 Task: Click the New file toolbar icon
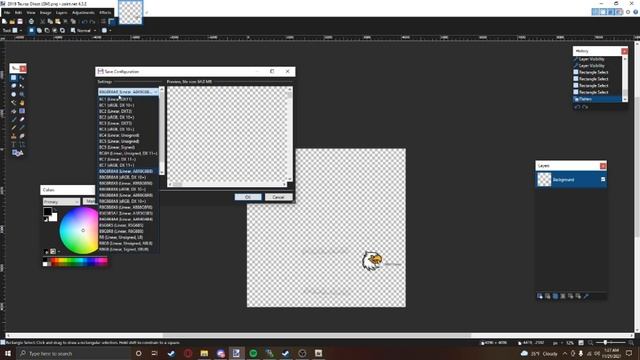pos(4,21)
